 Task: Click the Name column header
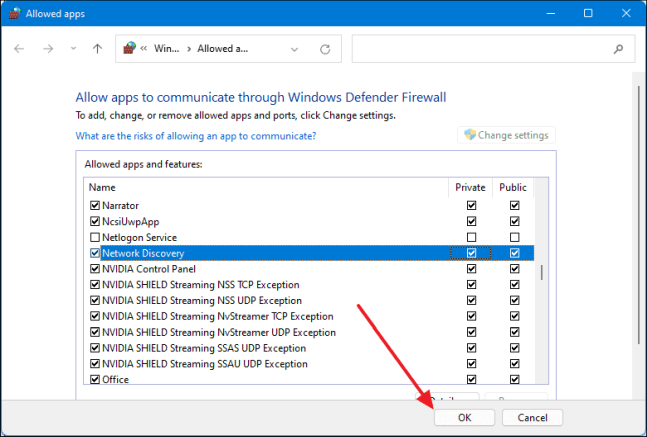pos(102,187)
